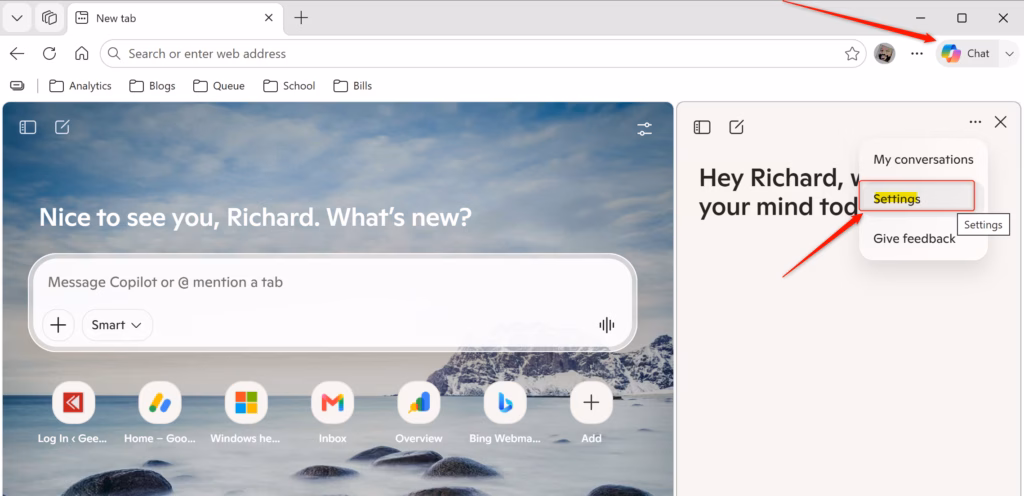Open the School bookmarks folder
This screenshot has width=1024, height=496.
pyautogui.click(x=289, y=85)
